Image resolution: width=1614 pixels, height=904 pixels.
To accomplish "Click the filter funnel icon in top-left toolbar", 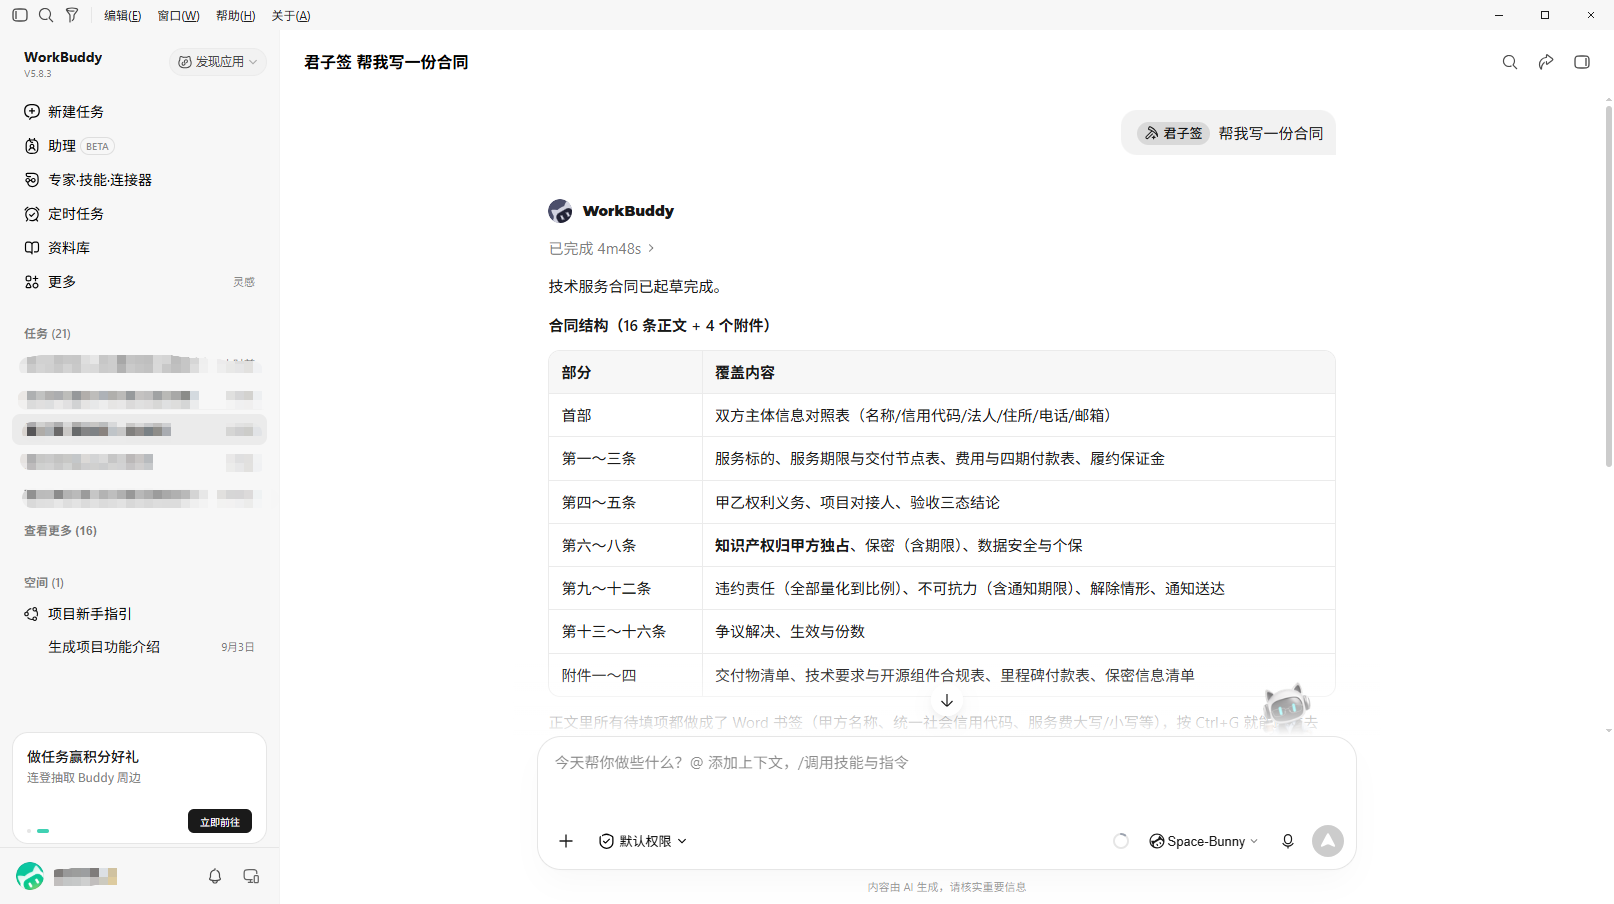I will click(72, 15).
